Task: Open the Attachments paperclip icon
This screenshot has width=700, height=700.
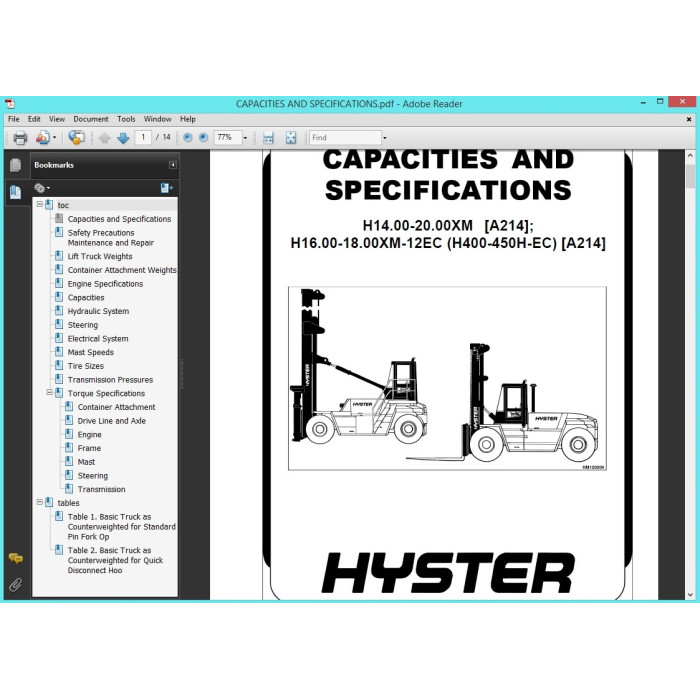Action: [16, 584]
